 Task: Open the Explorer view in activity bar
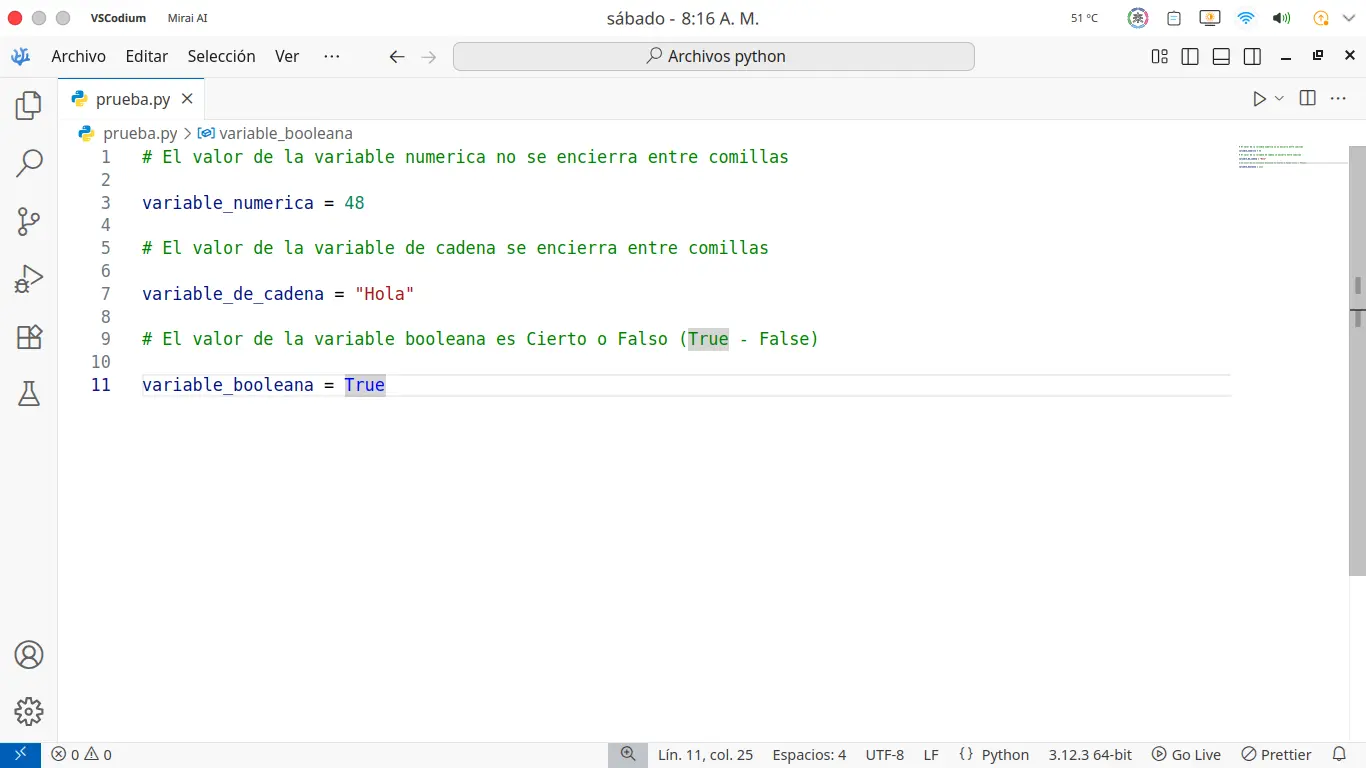point(29,105)
